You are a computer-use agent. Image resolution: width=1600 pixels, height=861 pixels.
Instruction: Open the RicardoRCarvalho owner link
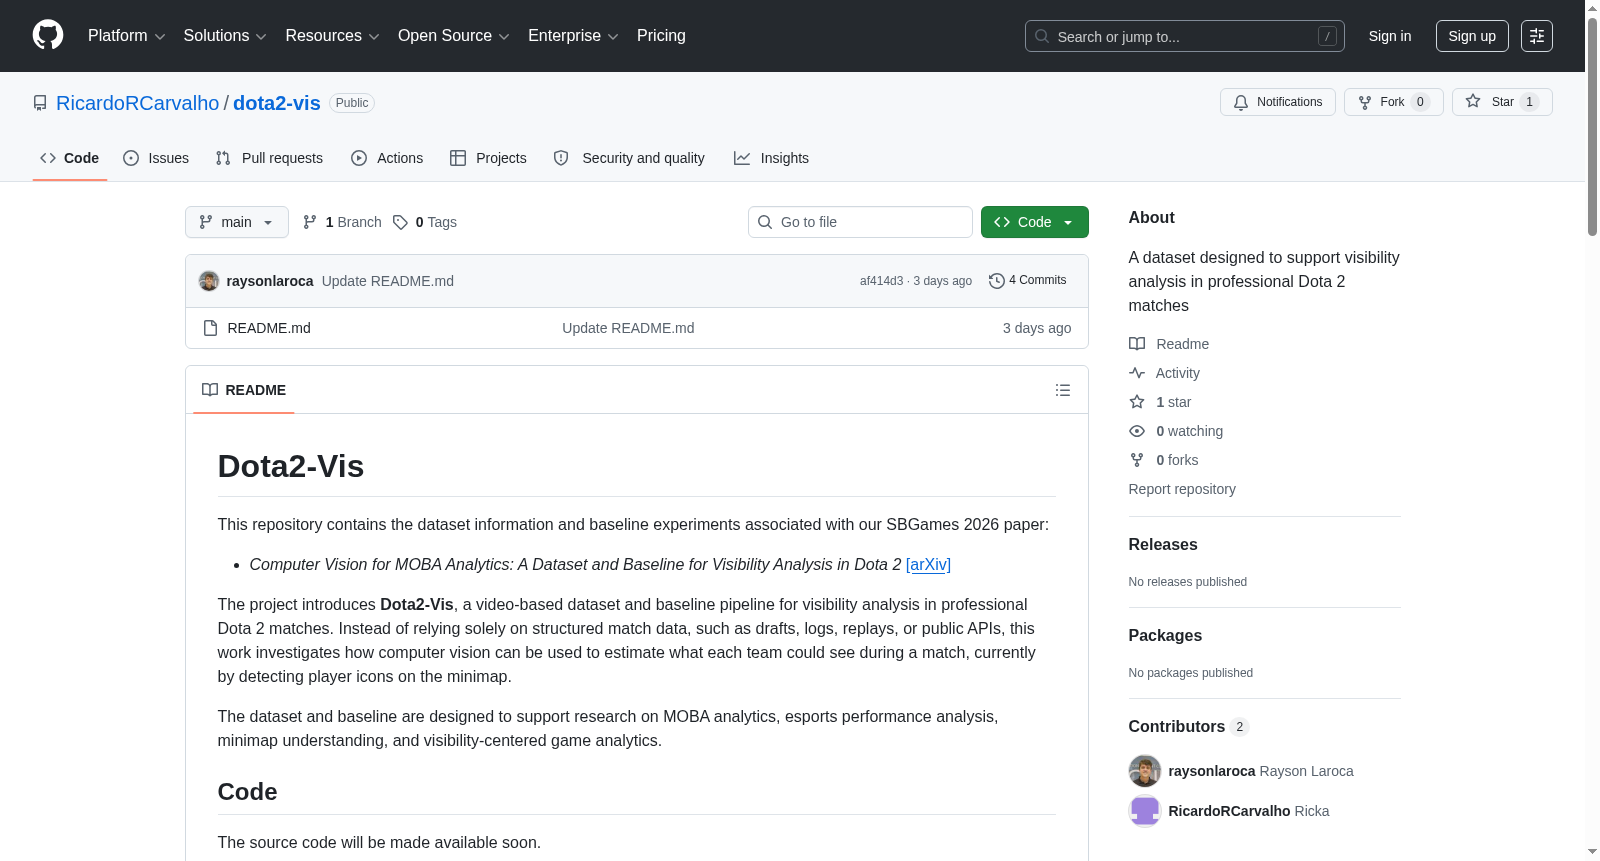tap(138, 103)
